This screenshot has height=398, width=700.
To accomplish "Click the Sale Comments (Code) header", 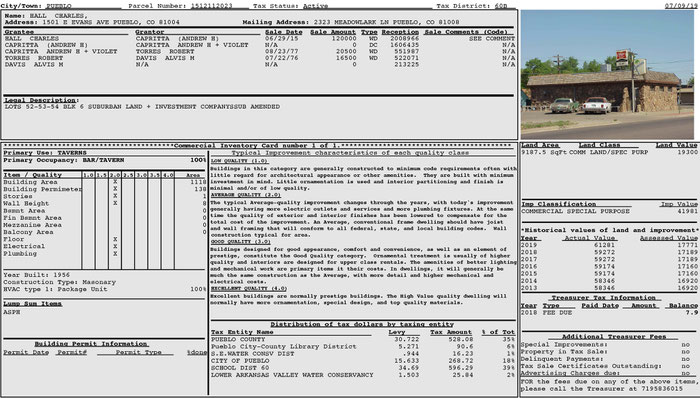I will tap(466, 32).
